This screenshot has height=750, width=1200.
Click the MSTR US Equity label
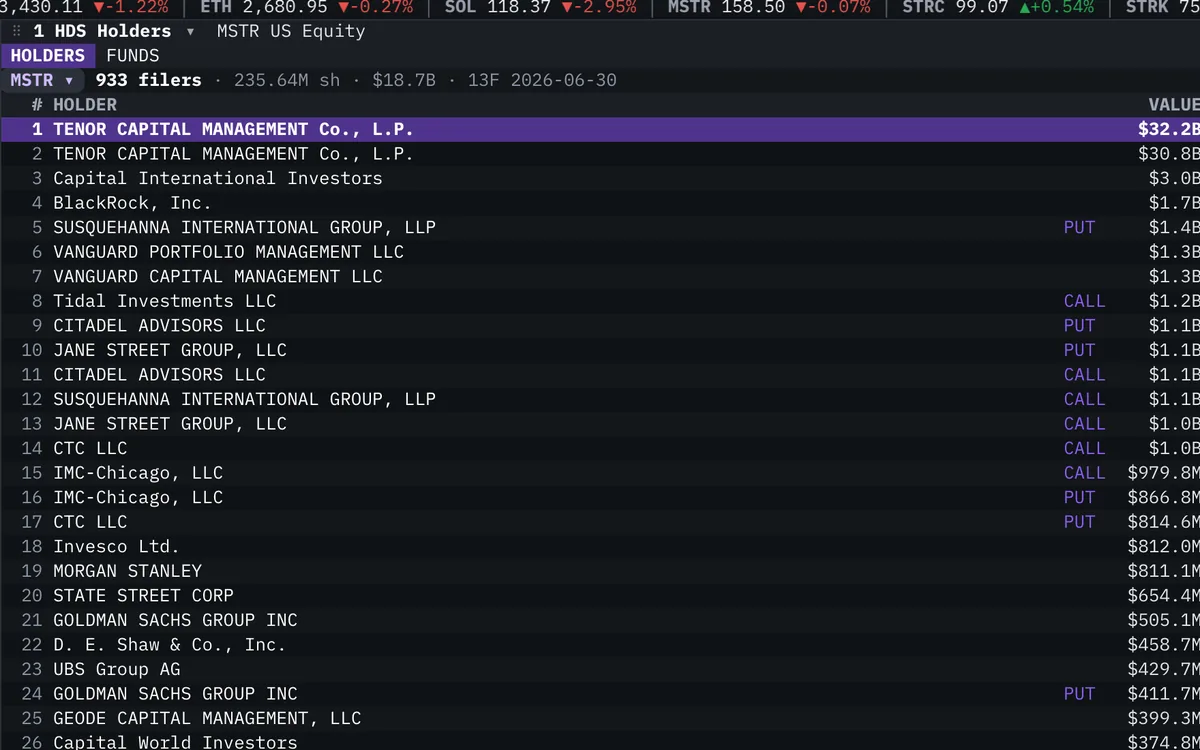291,31
